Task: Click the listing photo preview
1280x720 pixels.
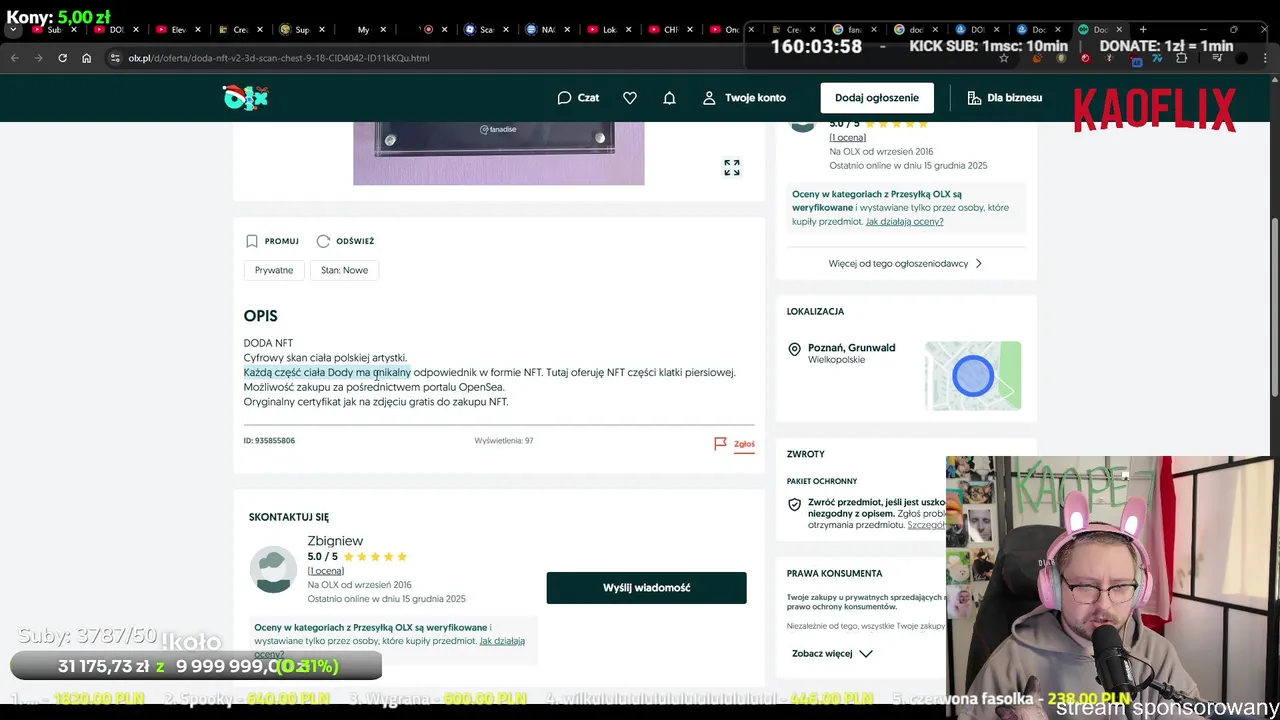Action: pos(498,153)
